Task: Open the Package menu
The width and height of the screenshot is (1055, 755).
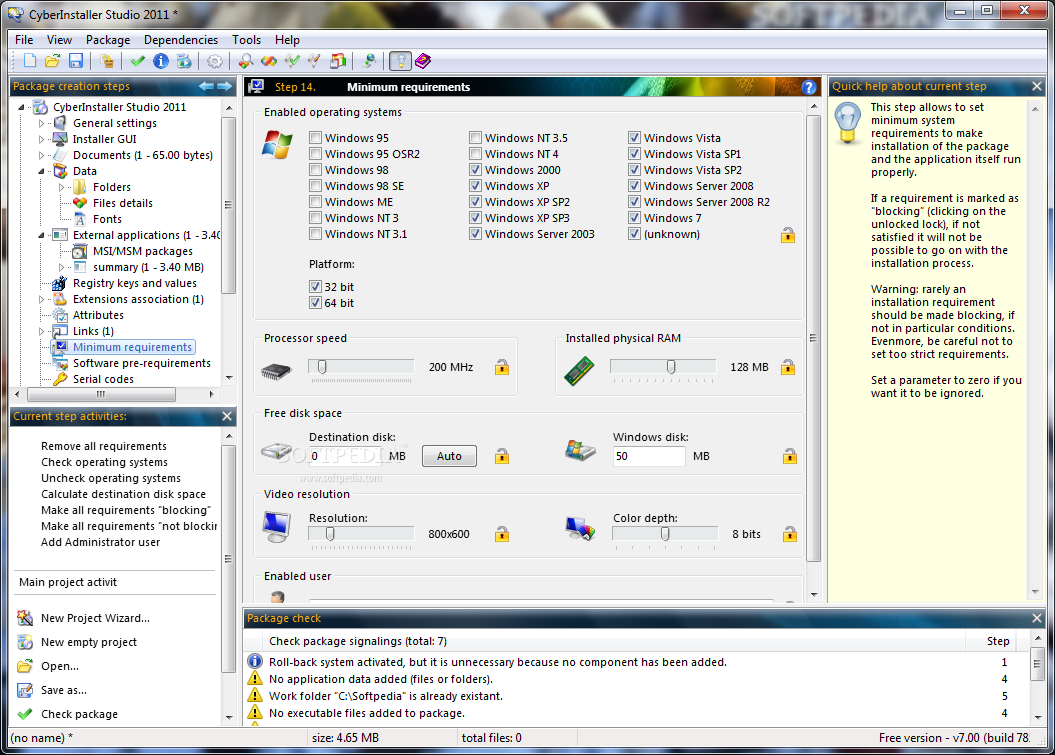Action: [108, 40]
